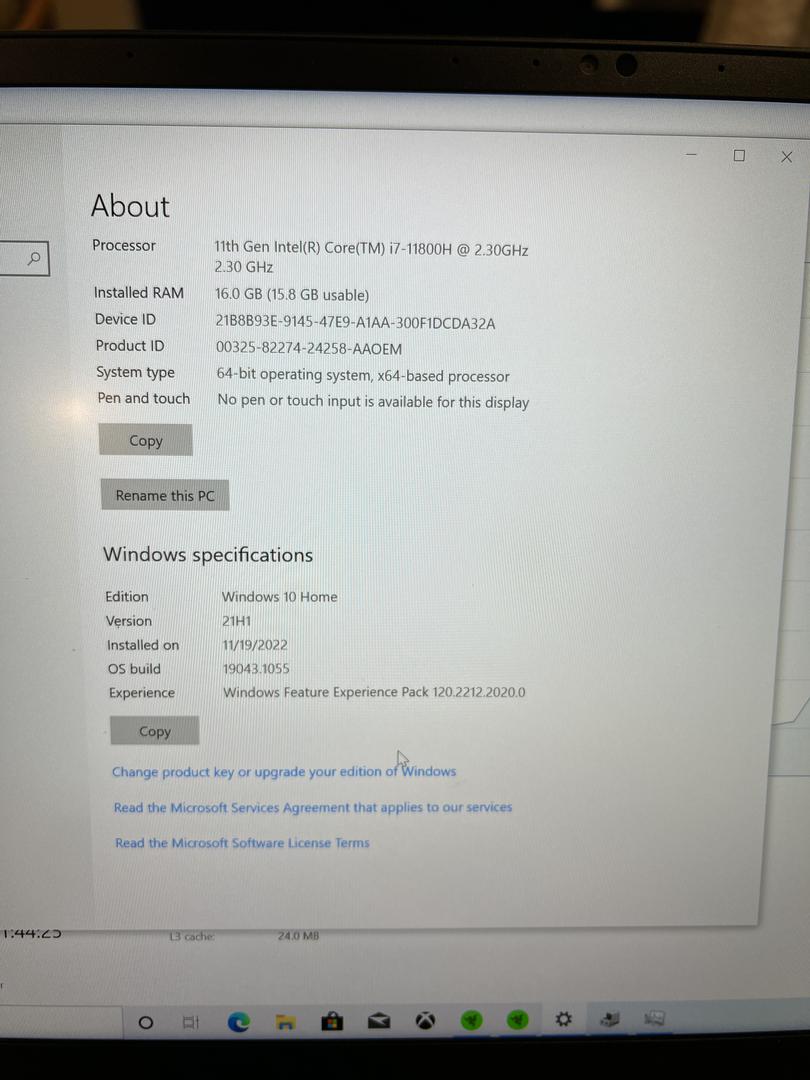Open Task View on the taskbar
Screen dimensions: 810x1080
click(191, 1022)
